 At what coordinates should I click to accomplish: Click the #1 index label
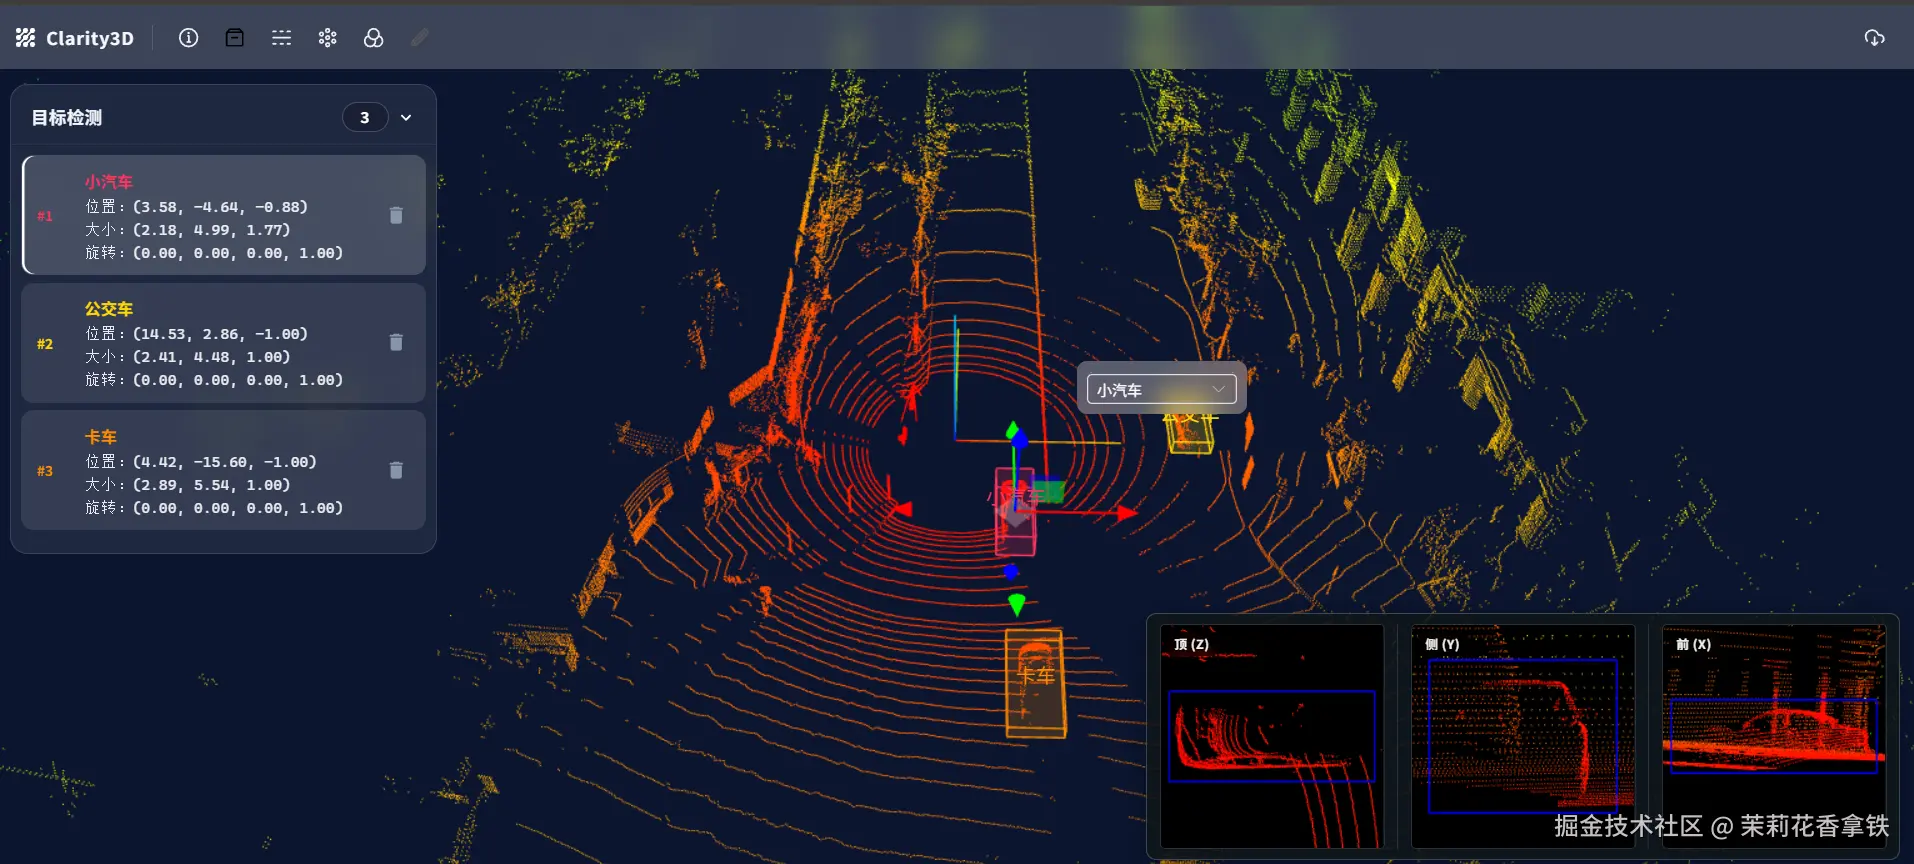(x=45, y=216)
